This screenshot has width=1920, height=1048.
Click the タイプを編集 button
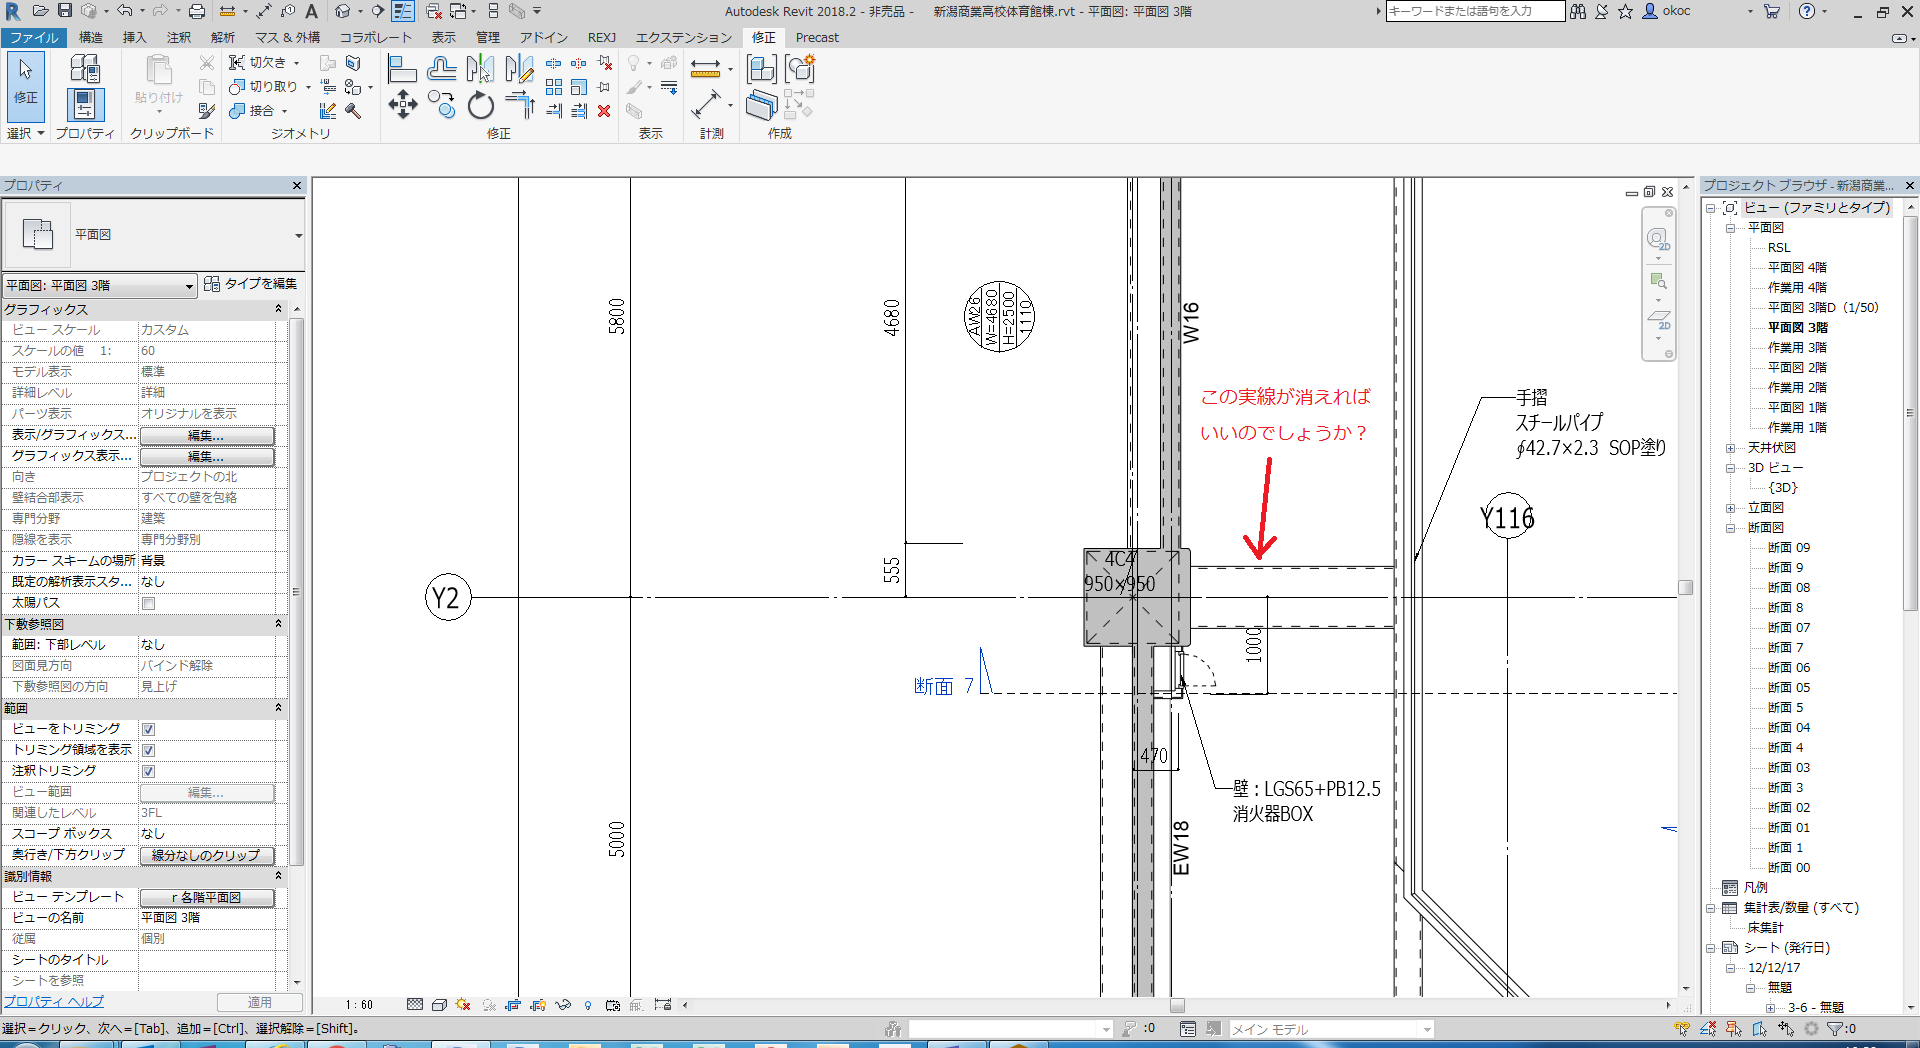[251, 284]
